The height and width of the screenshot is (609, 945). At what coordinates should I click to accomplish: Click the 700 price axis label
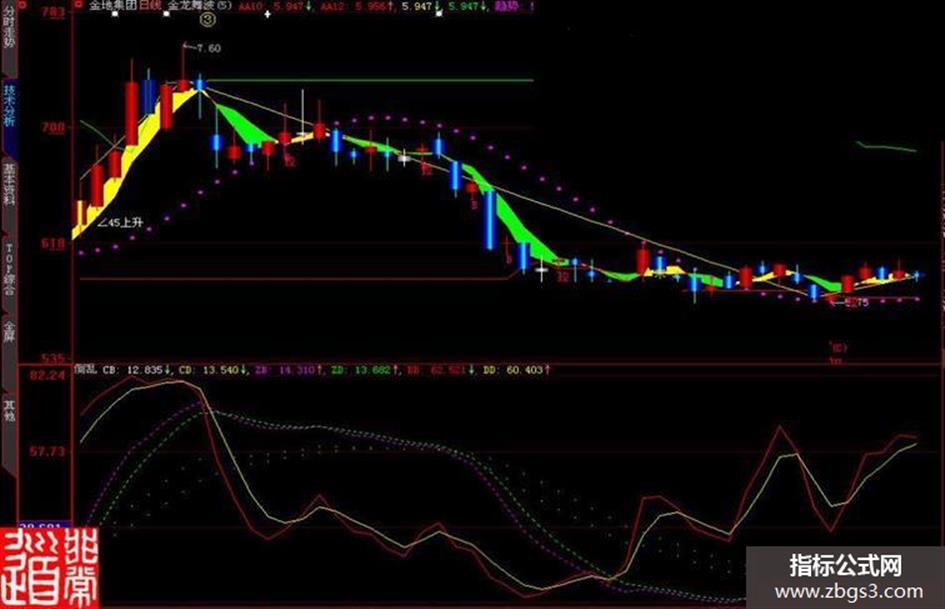click(53, 128)
